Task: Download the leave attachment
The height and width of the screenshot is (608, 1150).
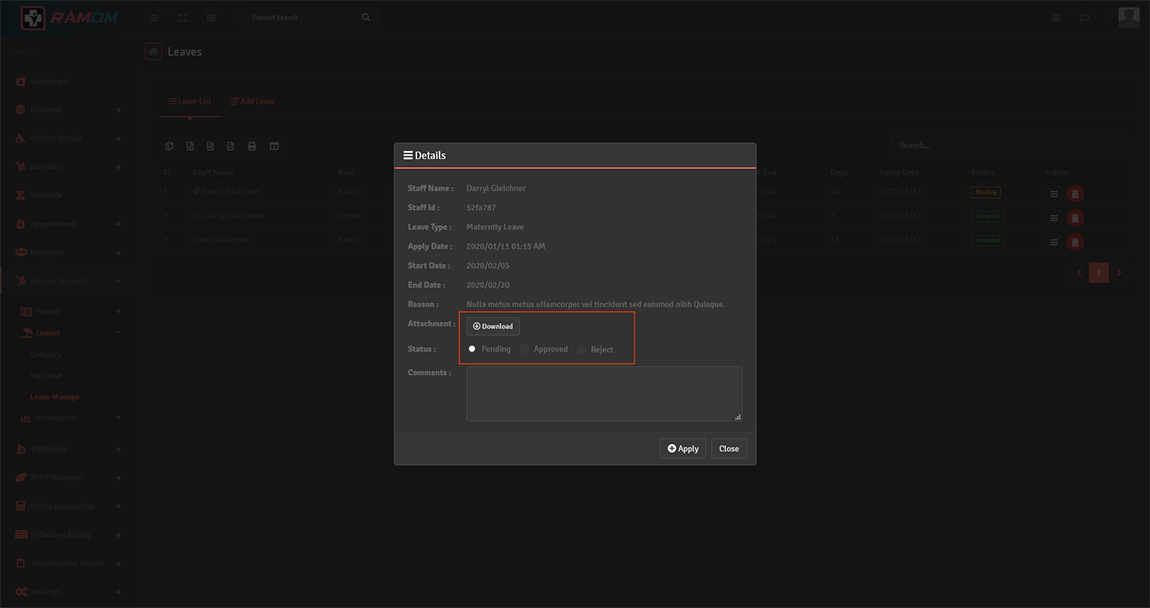Action: (x=493, y=326)
